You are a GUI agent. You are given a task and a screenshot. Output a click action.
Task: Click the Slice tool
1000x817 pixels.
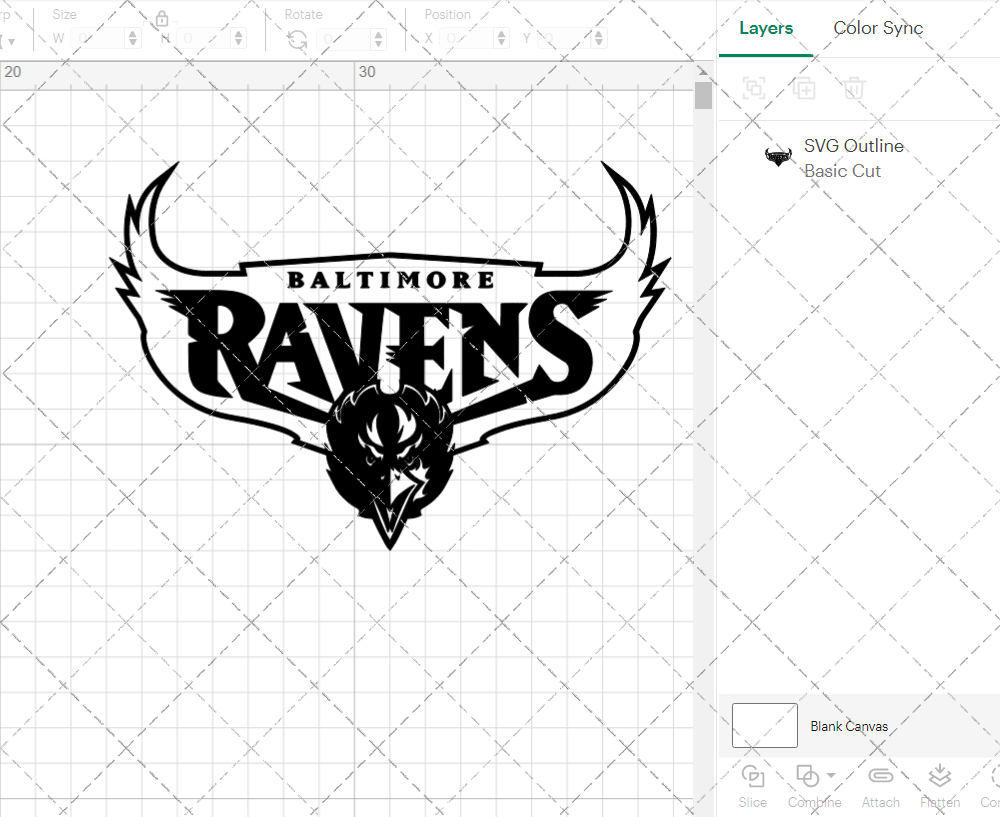(x=753, y=786)
